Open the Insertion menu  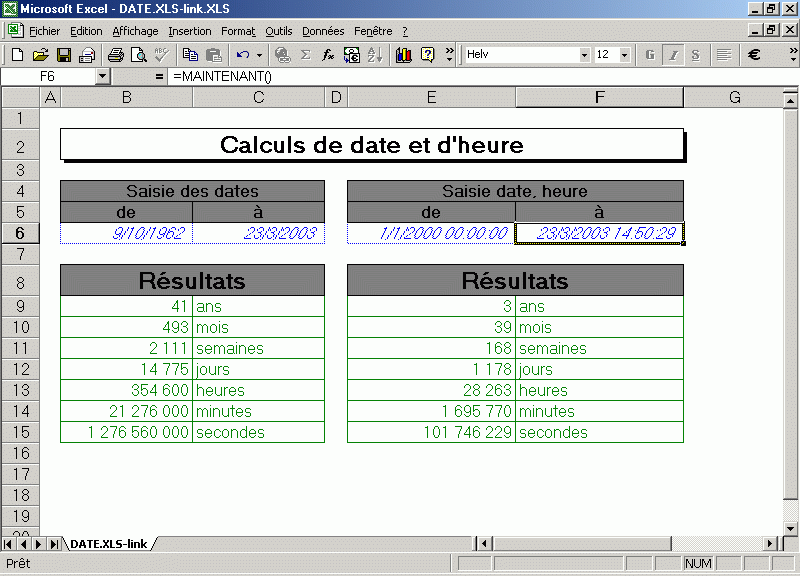(190, 31)
